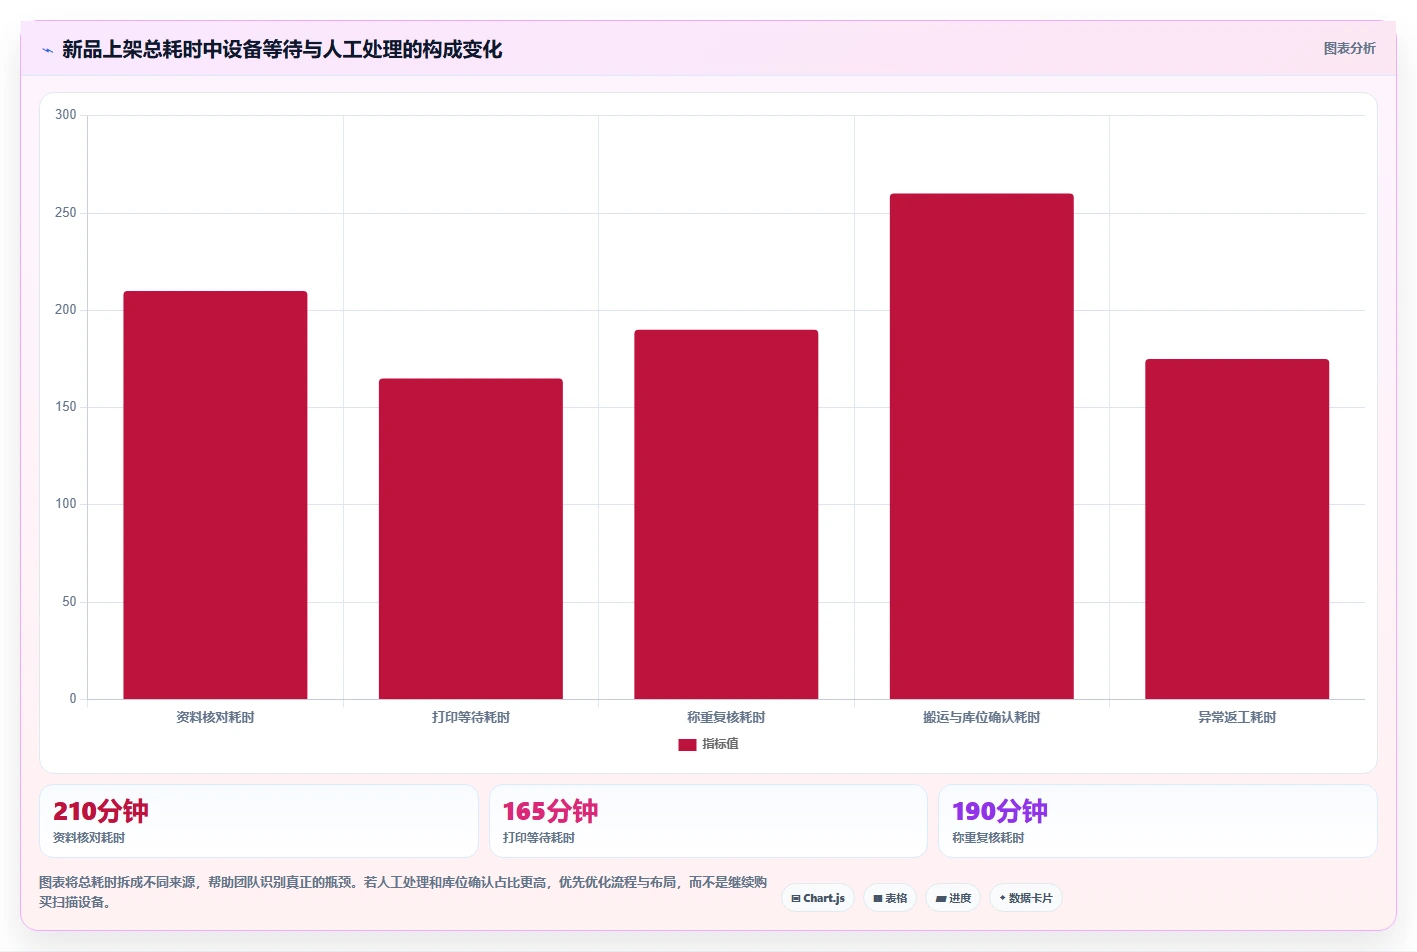
Task: Click the lightning icon beside the chart title
Action: (x=47, y=50)
